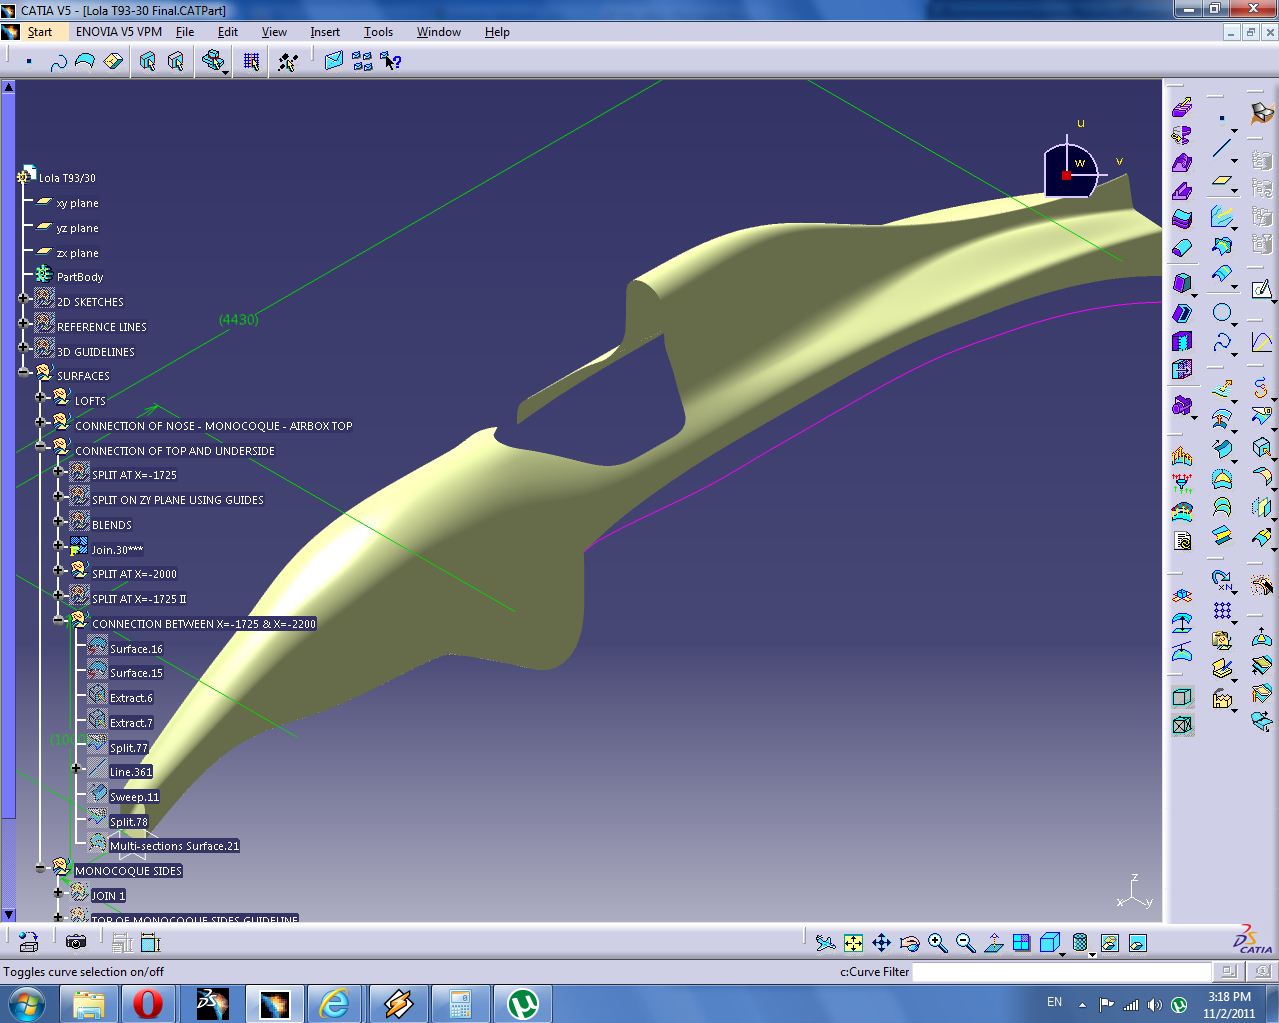Click the Zoom In icon

coord(937,942)
